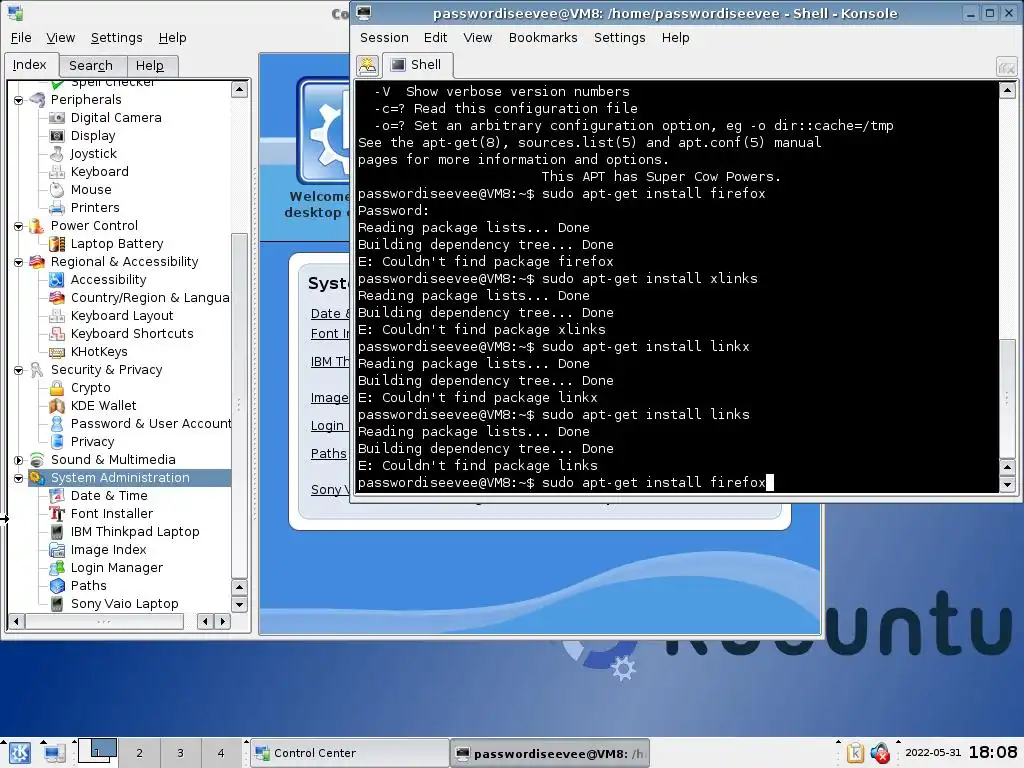Open Konsole Session menu
The width and height of the screenshot is (1024, 768).
click(384, 38)
